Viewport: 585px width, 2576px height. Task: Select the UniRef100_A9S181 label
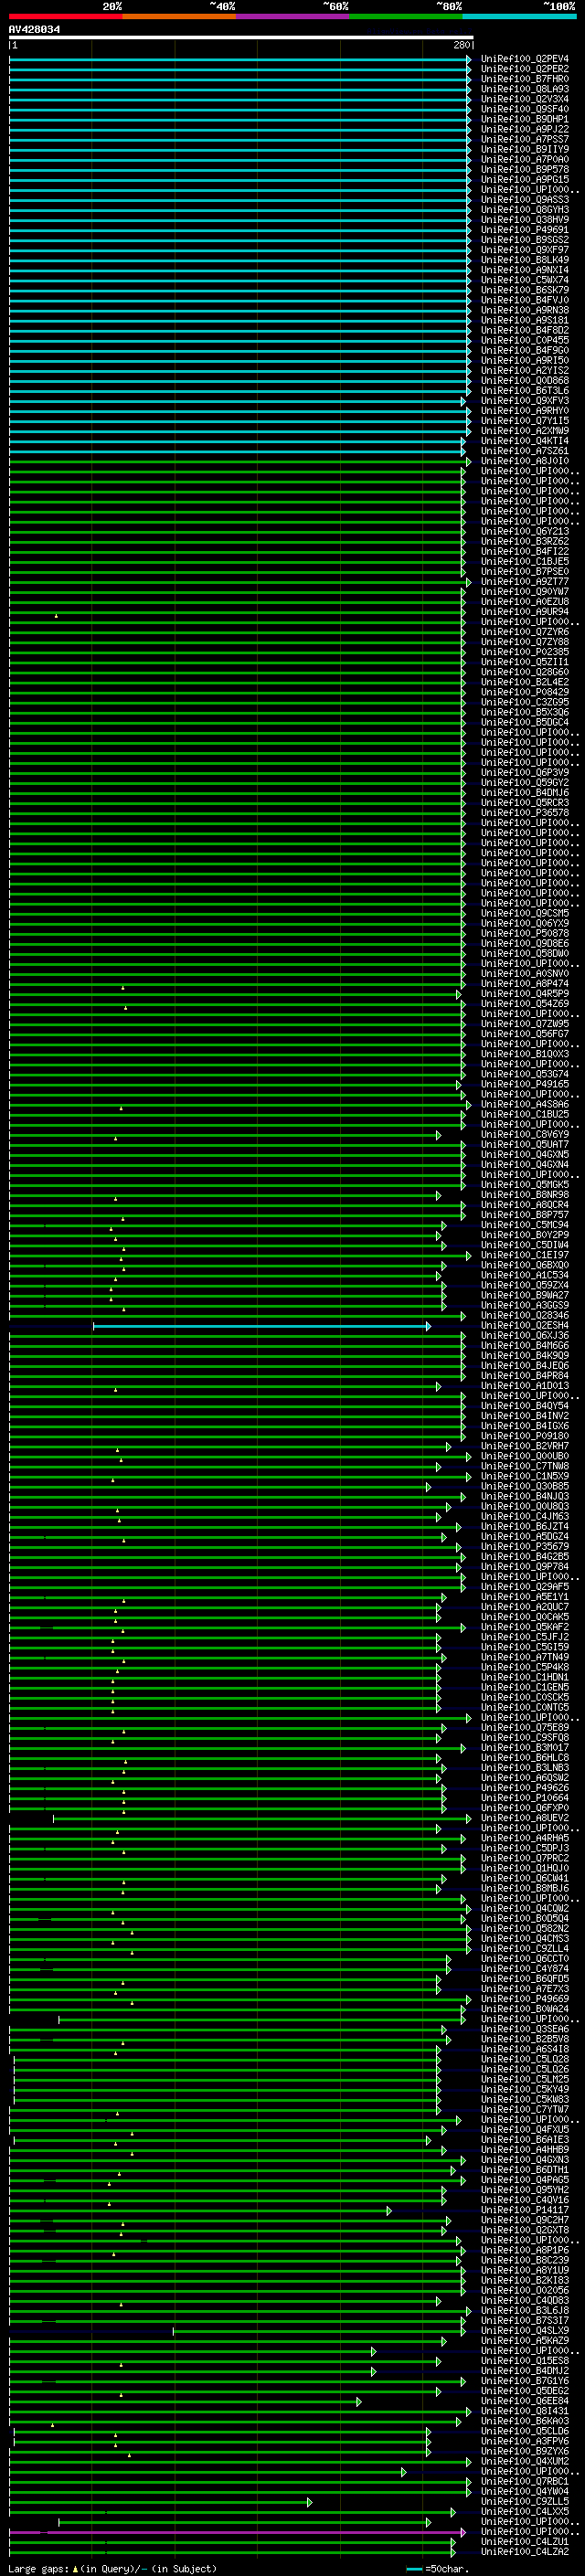tap(524, 320)
